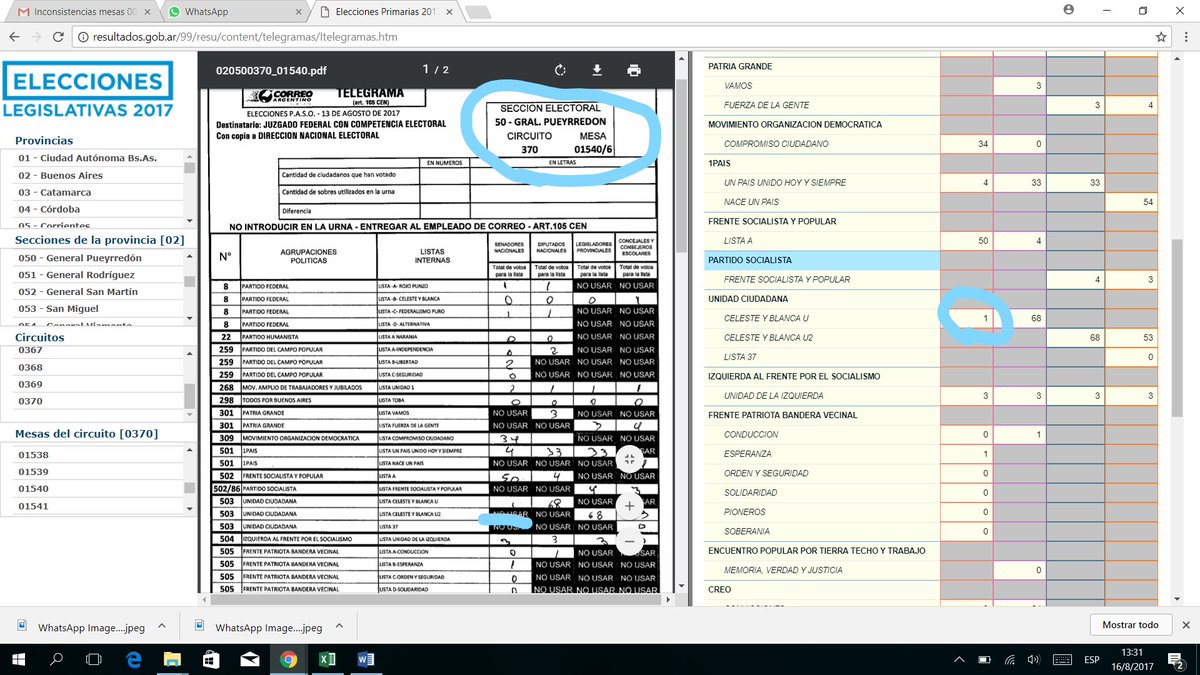Viewport: 1200px width, 675px height.
Task: Open the clock showing 13:31
Action: click(1133, 652)
